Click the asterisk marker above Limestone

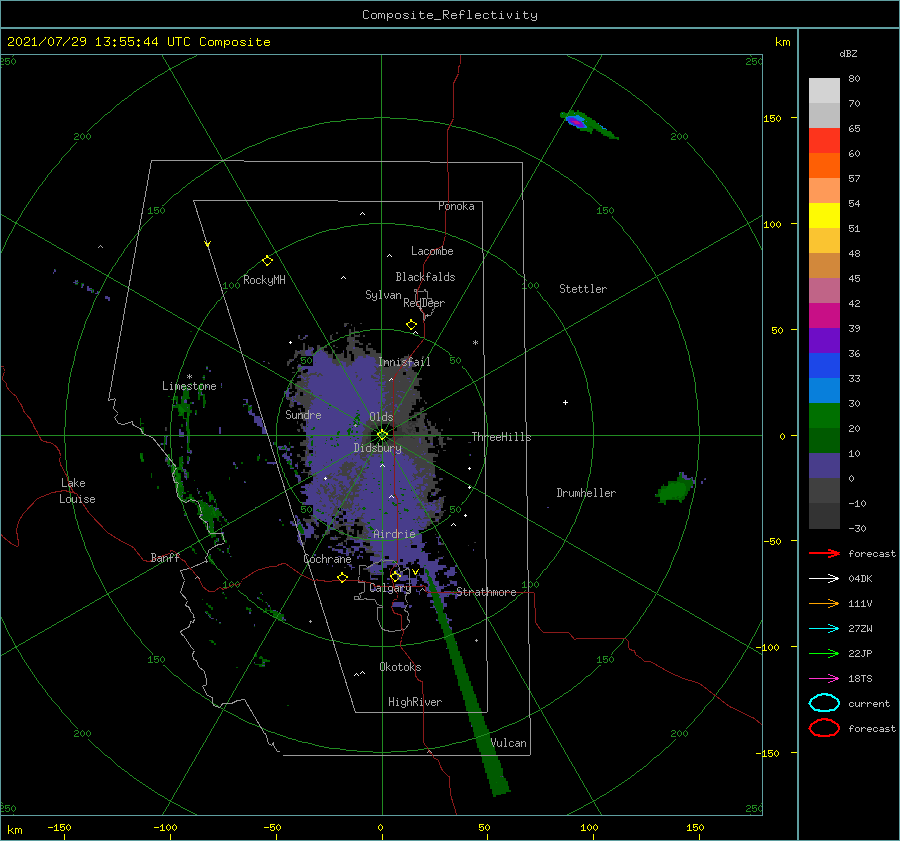(x=189, y=377)
